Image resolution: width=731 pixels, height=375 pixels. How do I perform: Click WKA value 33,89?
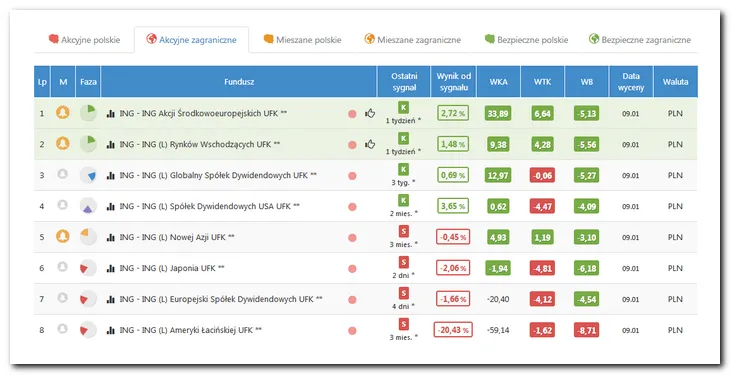[498, 113]
